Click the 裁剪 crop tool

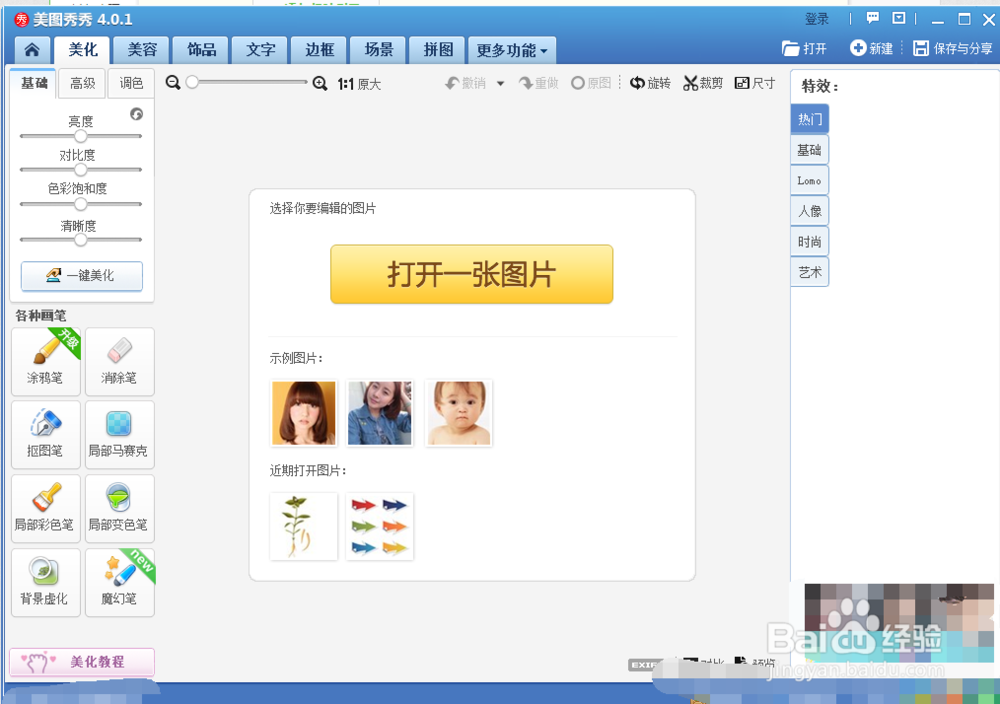[x=703, y=84]
